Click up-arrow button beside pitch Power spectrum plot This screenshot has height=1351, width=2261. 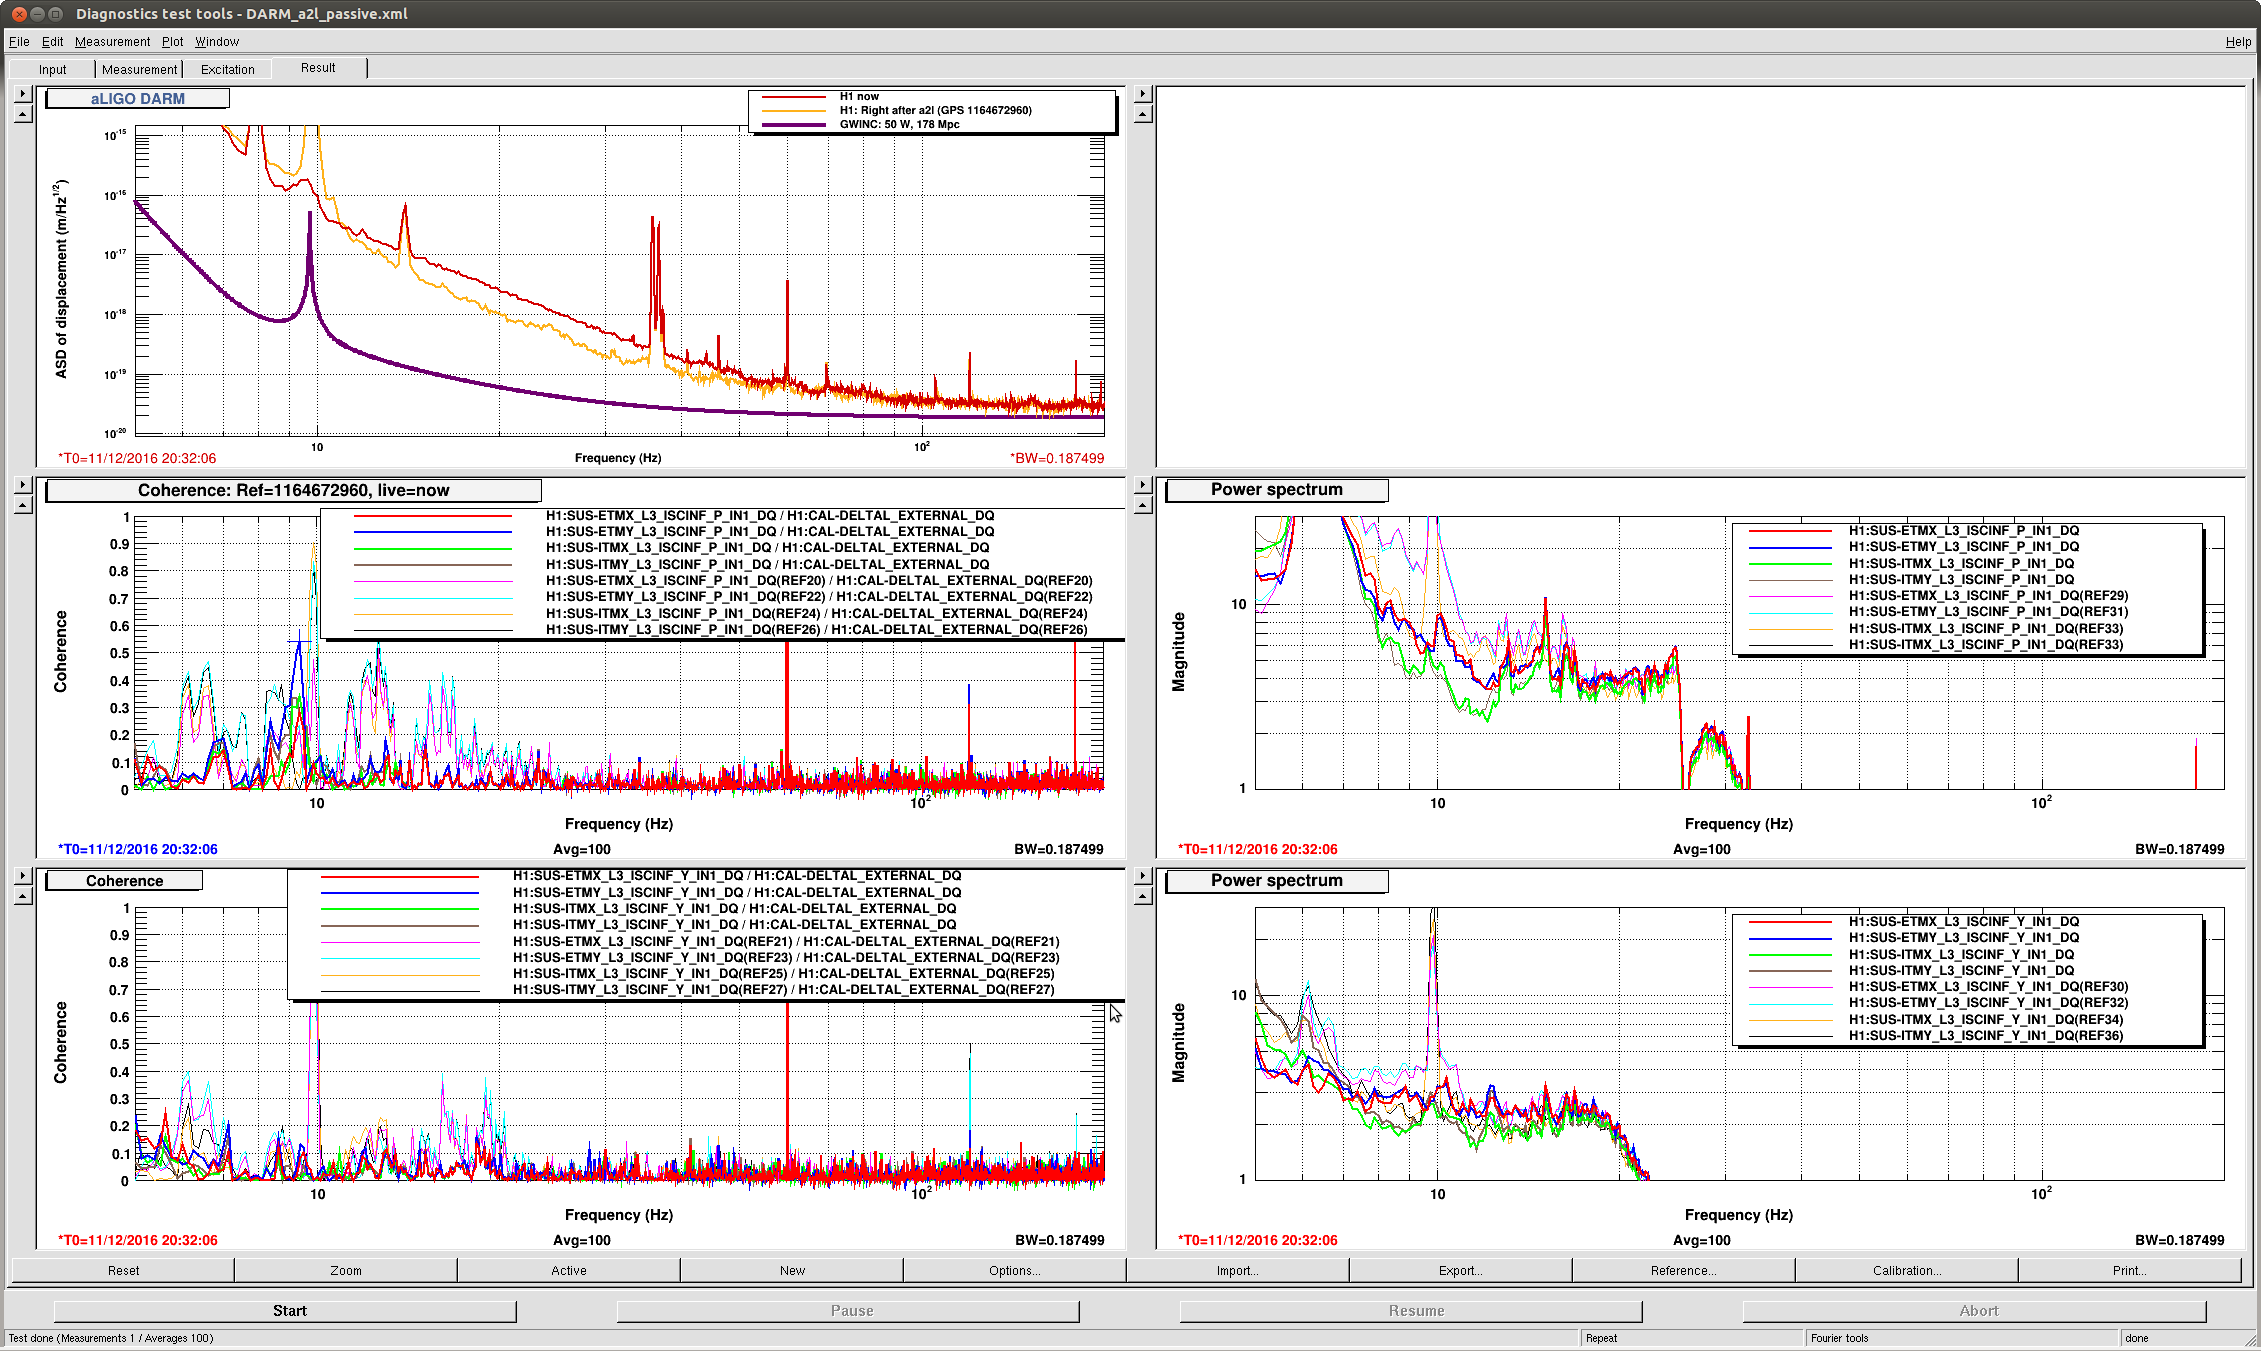[x=1143, y=505]
